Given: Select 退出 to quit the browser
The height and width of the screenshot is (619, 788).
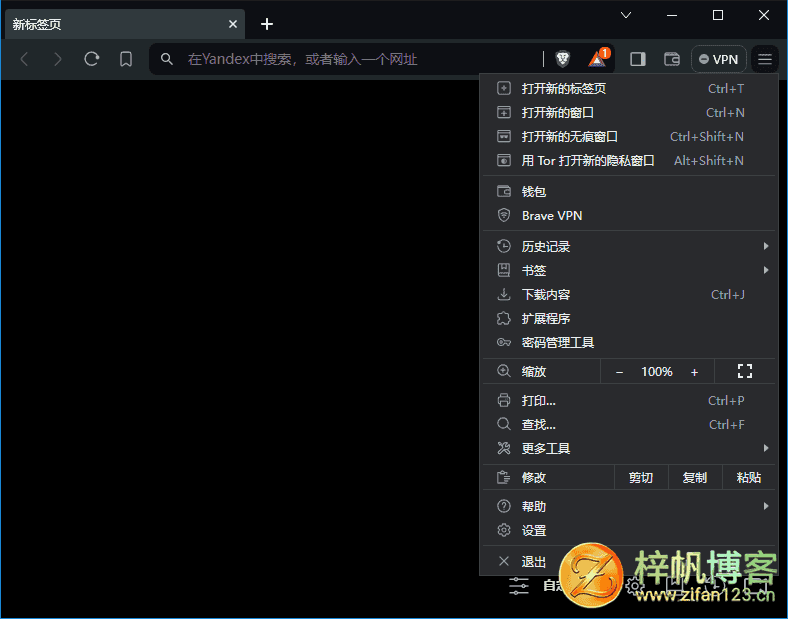Looking at the screenshot, I should click(x=629, y=561).
